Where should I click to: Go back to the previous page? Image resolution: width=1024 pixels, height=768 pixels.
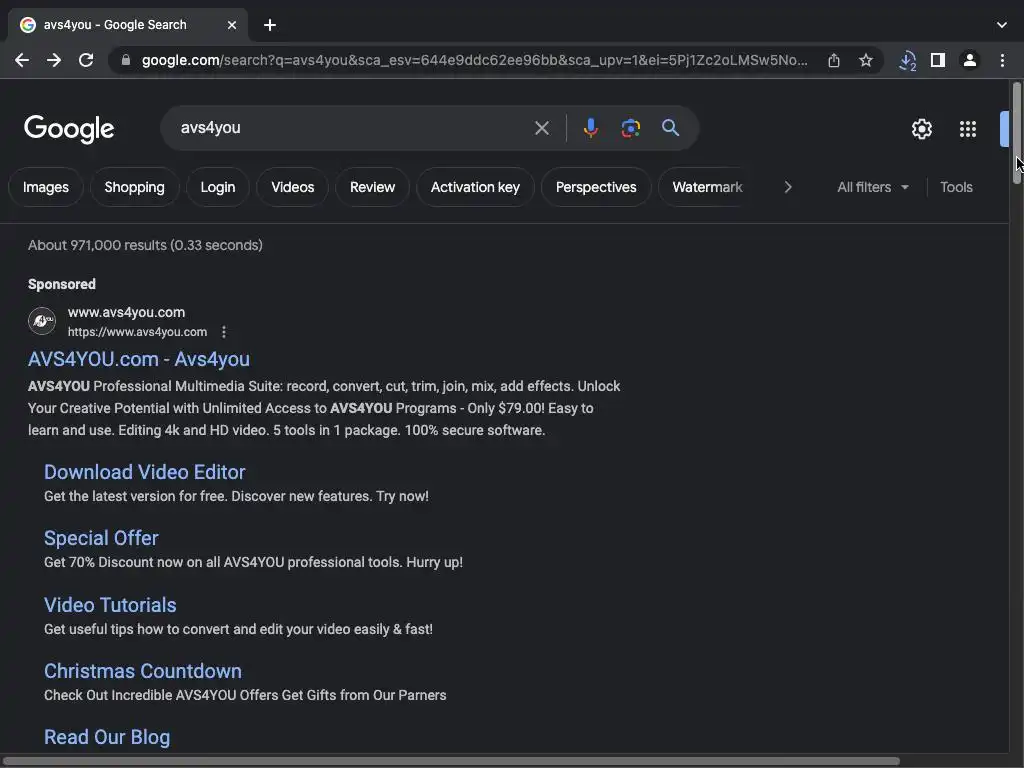[22, 61]
